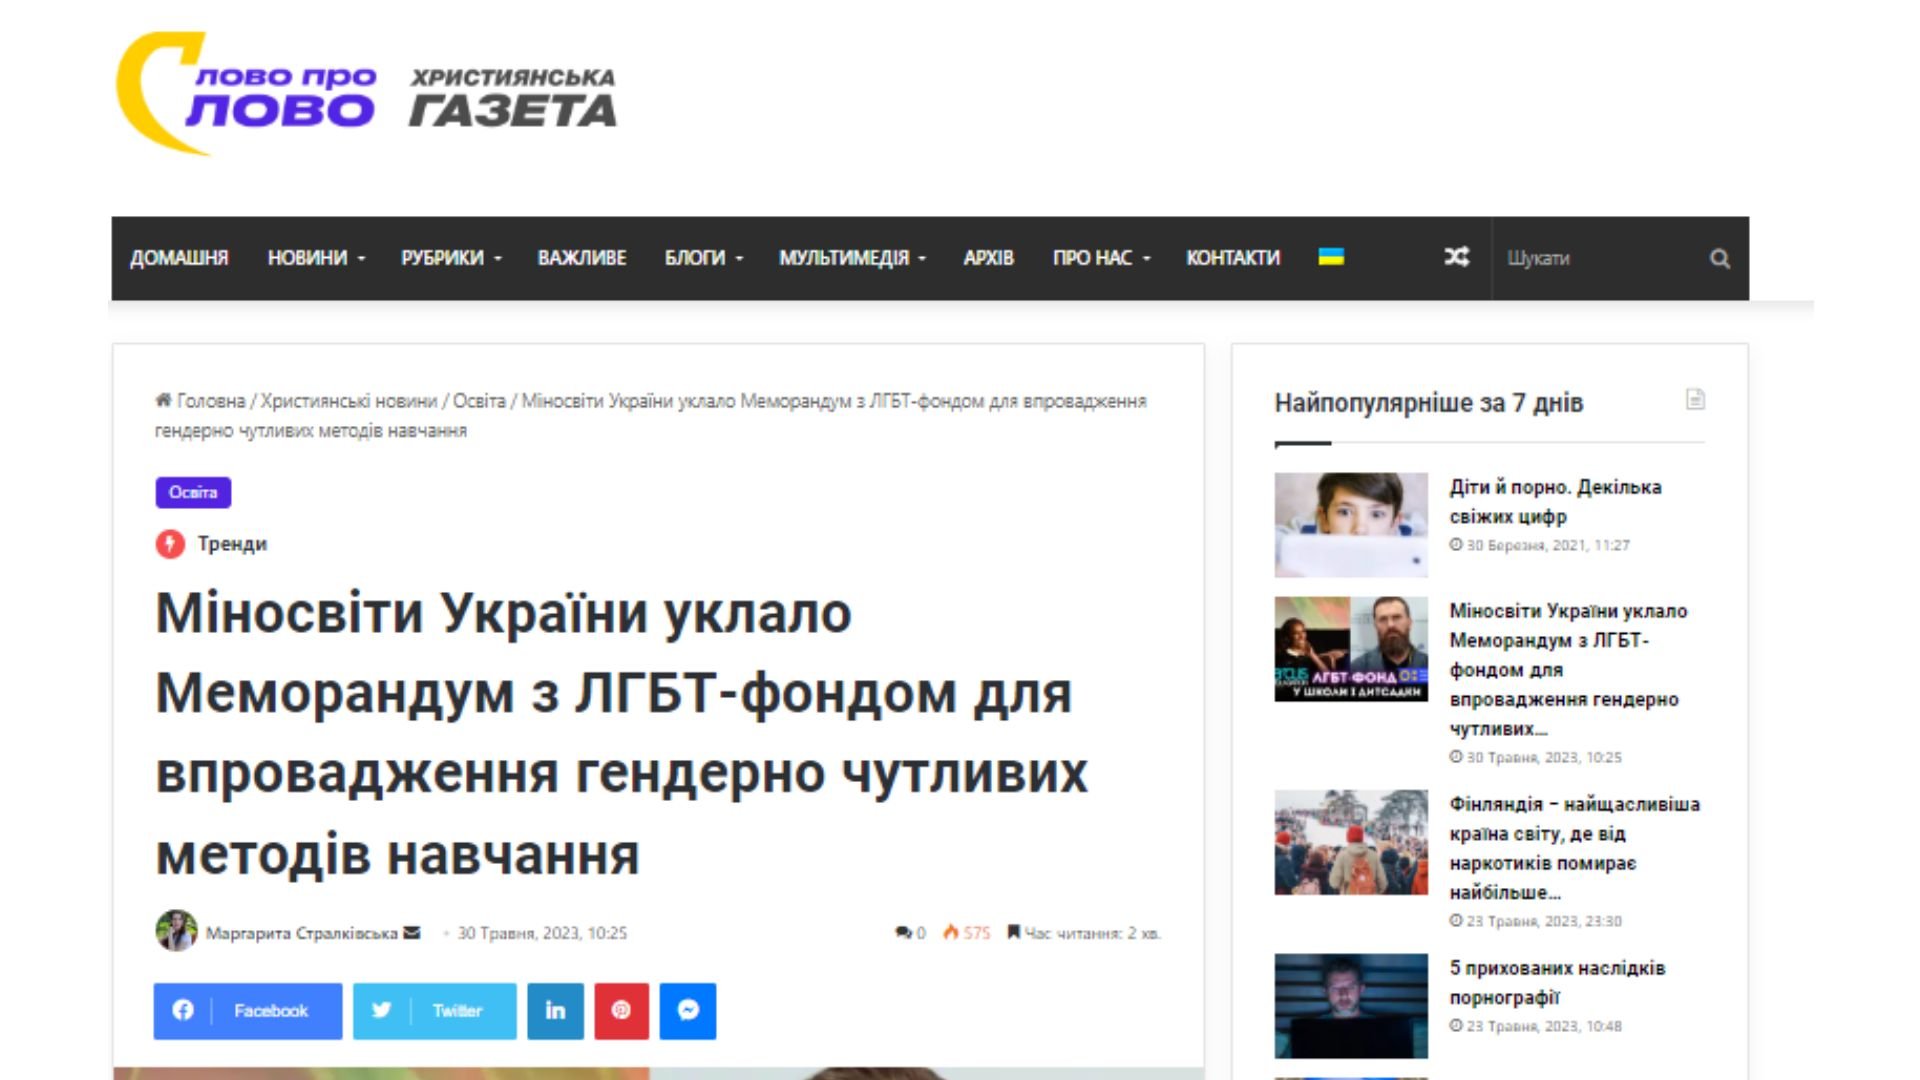Share article via LinkedIn icon
The width and height of the screenshot is (1920, 1080).
tap(555, 1011)
